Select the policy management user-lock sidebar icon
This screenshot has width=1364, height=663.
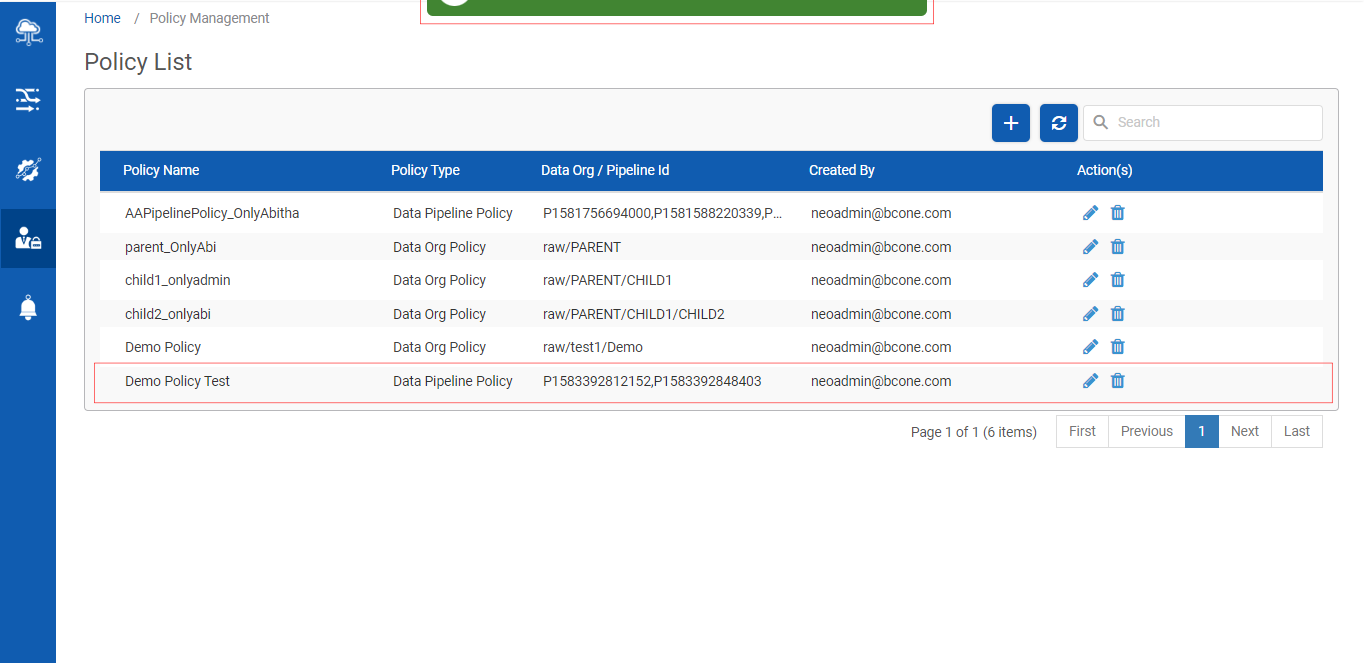click(28, 239)
